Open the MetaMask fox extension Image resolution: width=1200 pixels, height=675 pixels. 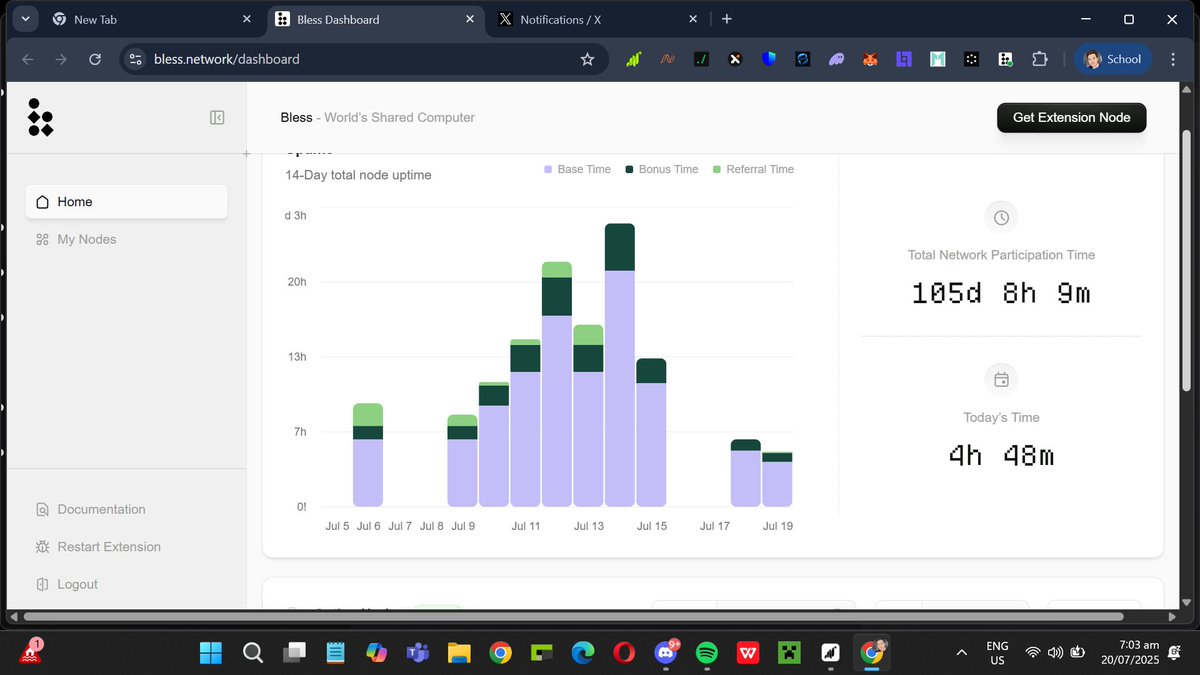(x=870, y=59)
